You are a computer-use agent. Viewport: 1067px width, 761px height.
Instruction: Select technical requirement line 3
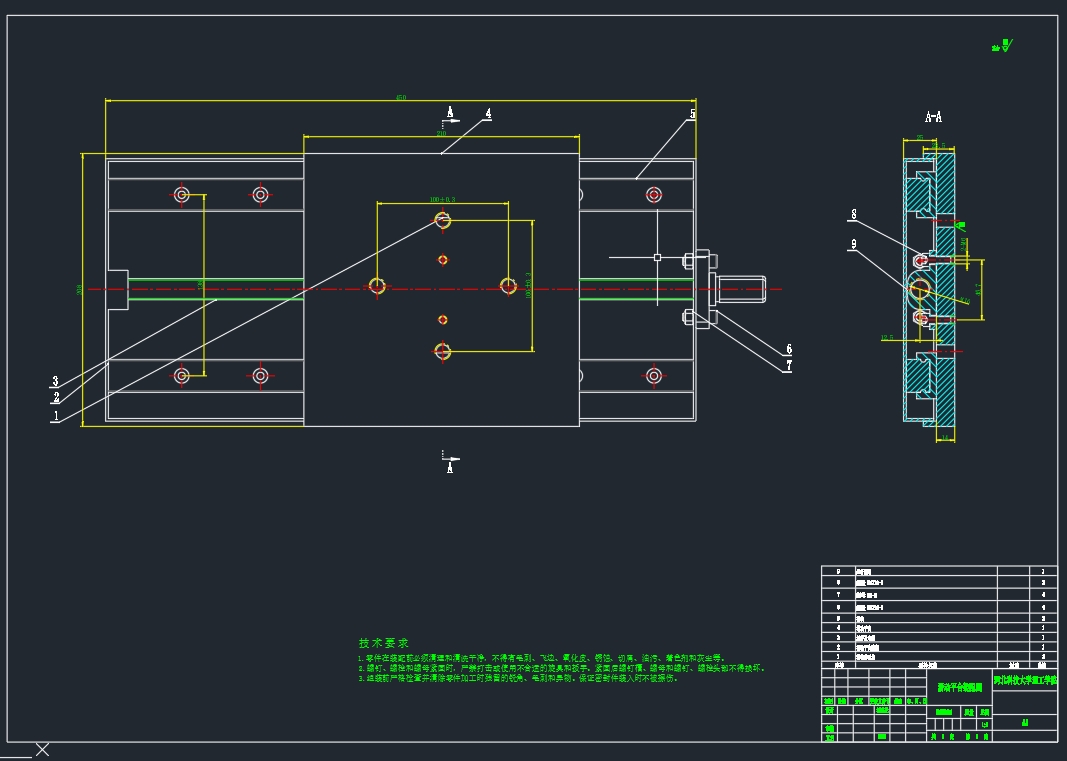518,678
